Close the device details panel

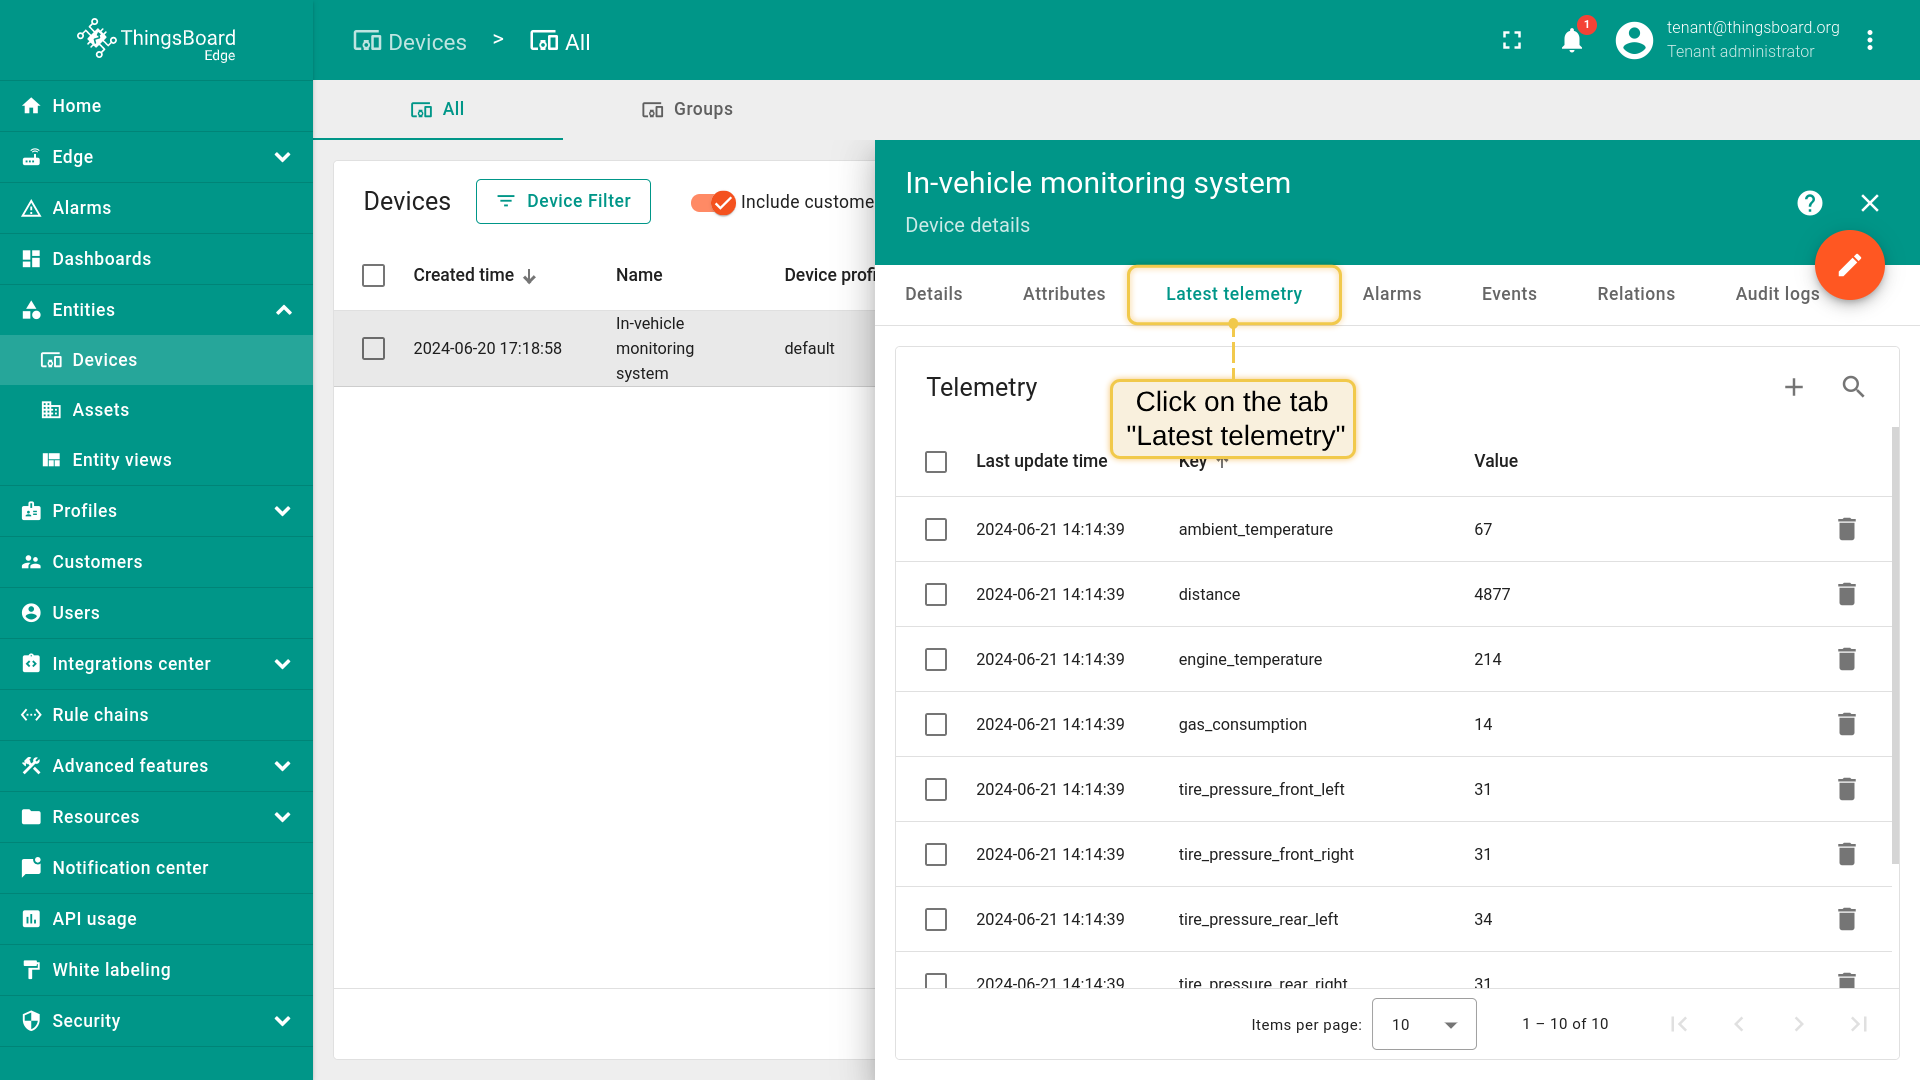pos(1870,203)
